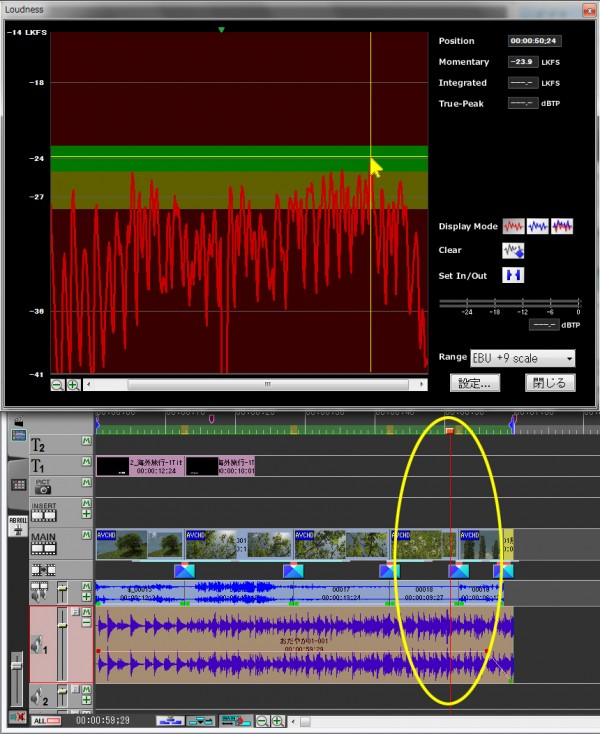Toggle M button on T2 track
600x734 pixels.
(86, 441)
